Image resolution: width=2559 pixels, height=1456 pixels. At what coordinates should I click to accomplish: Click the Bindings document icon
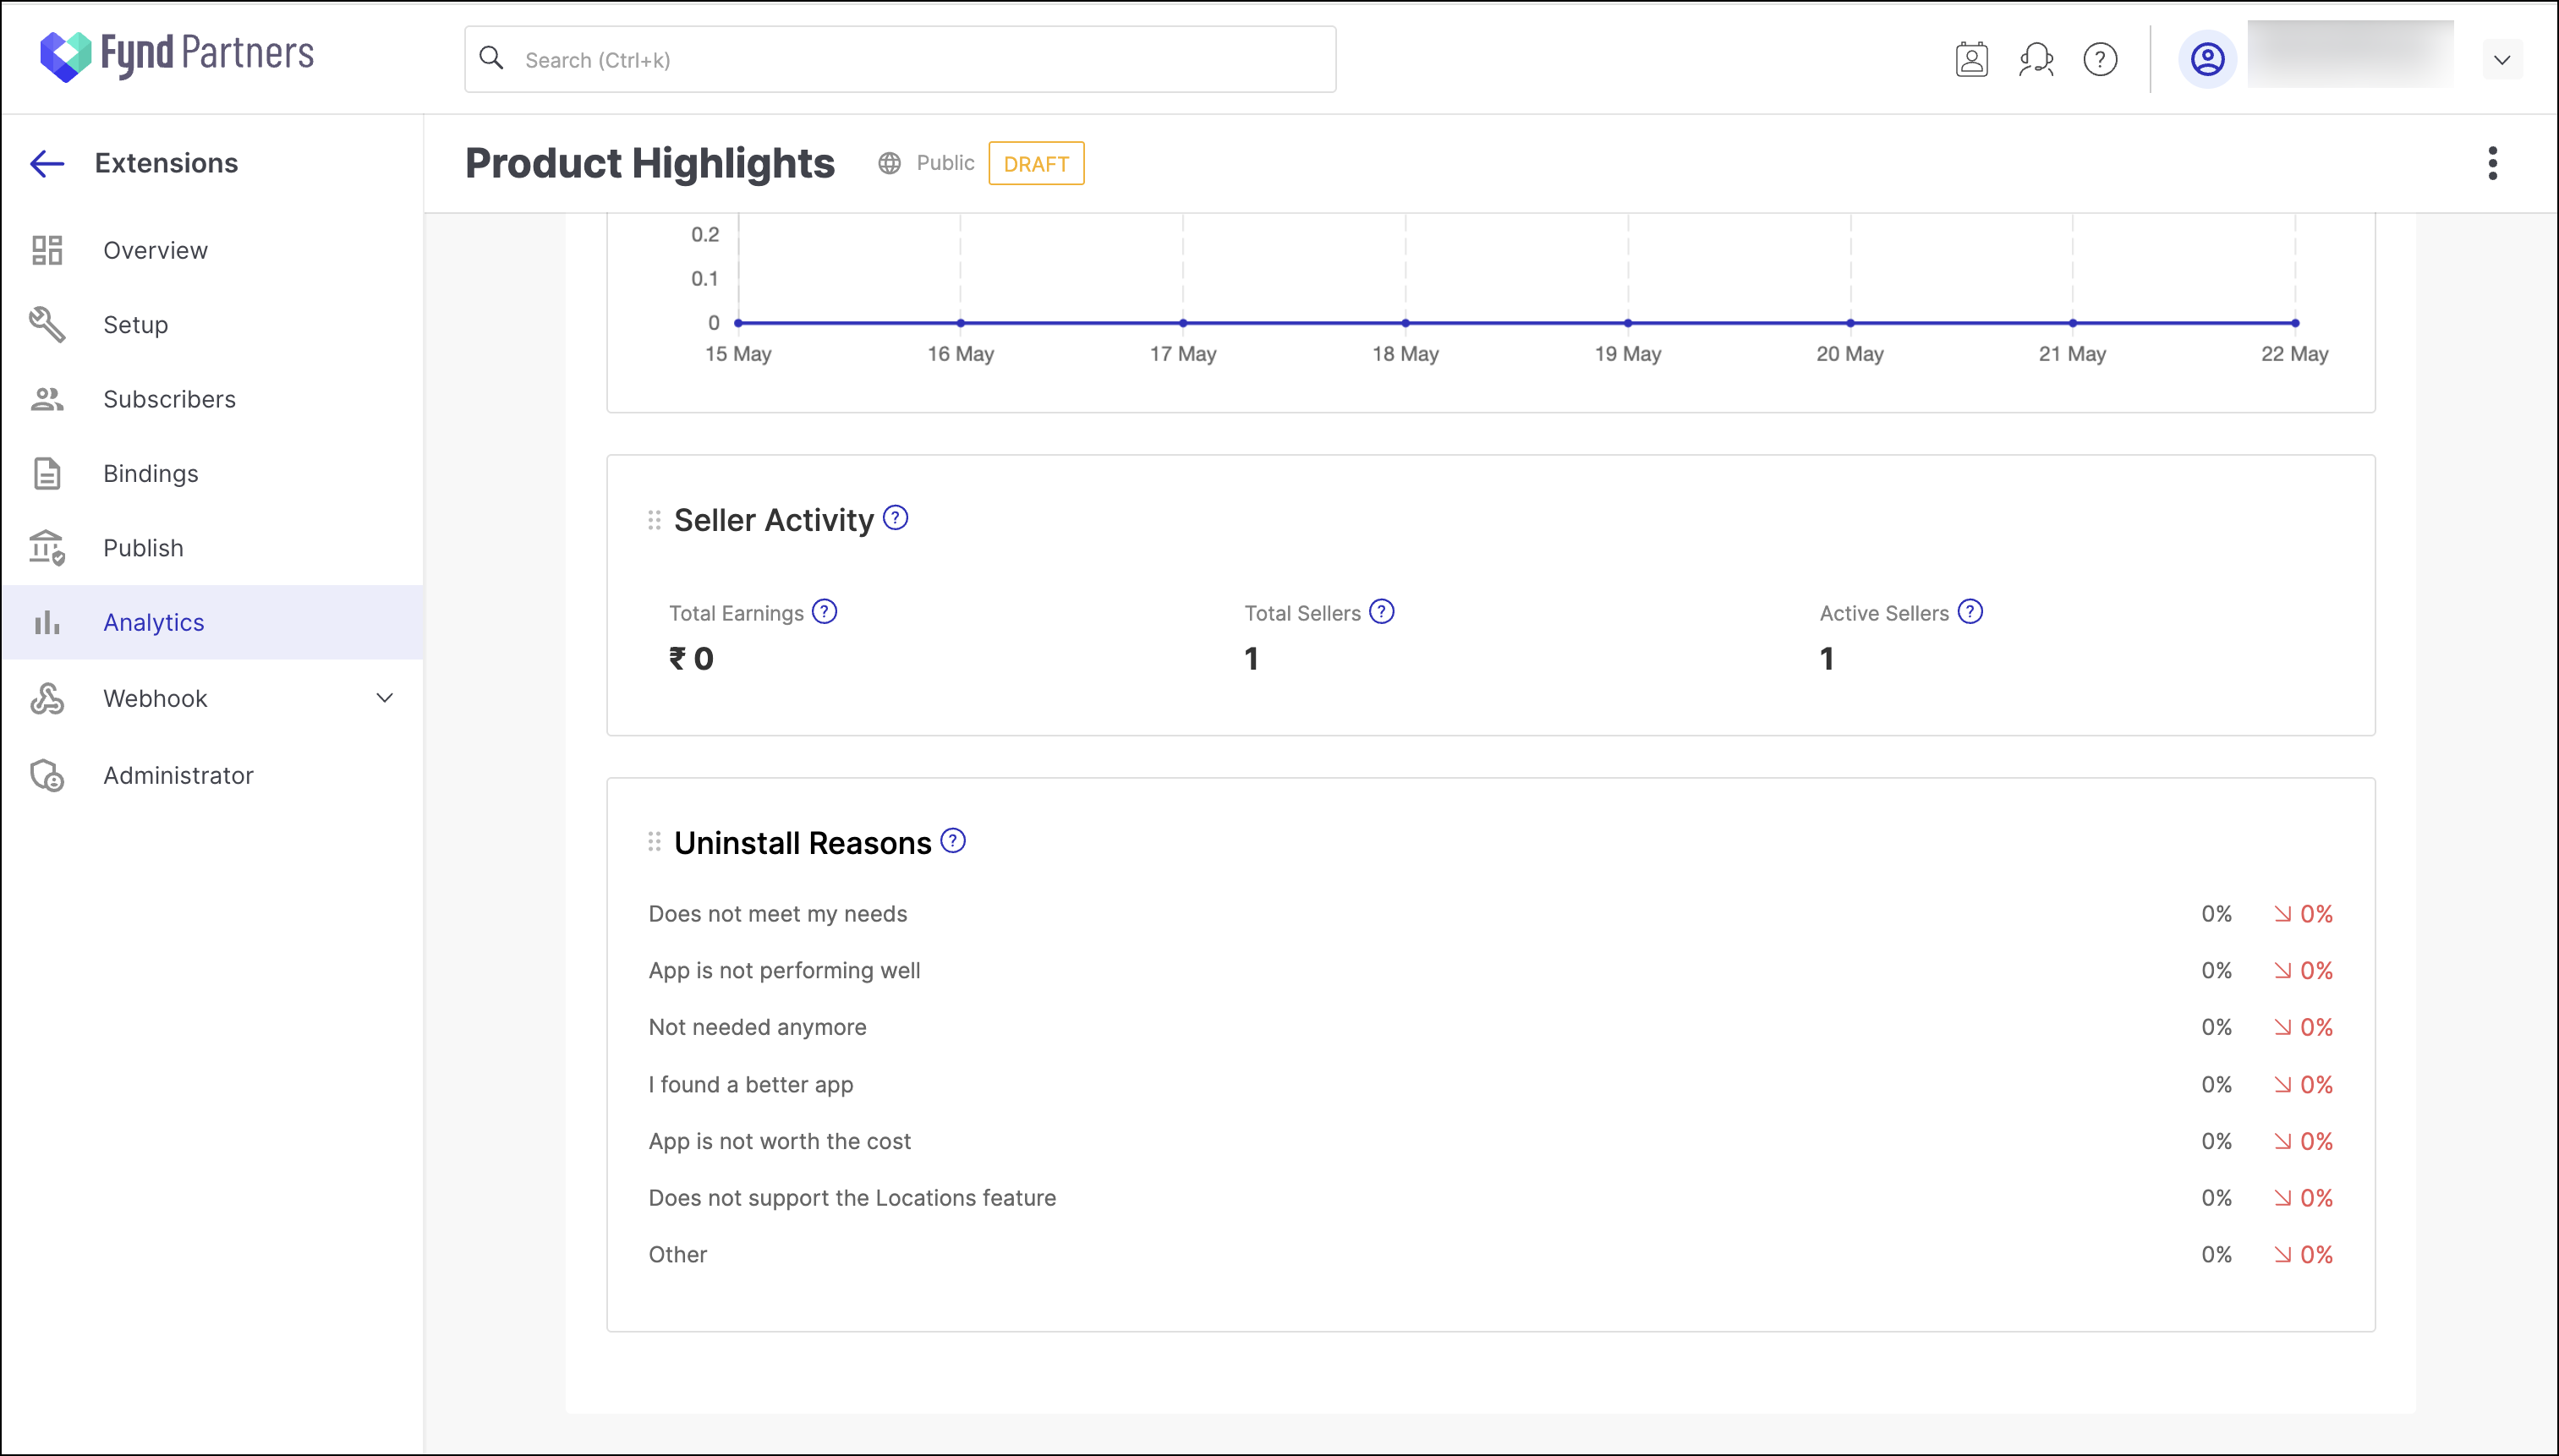click(47, 473)
